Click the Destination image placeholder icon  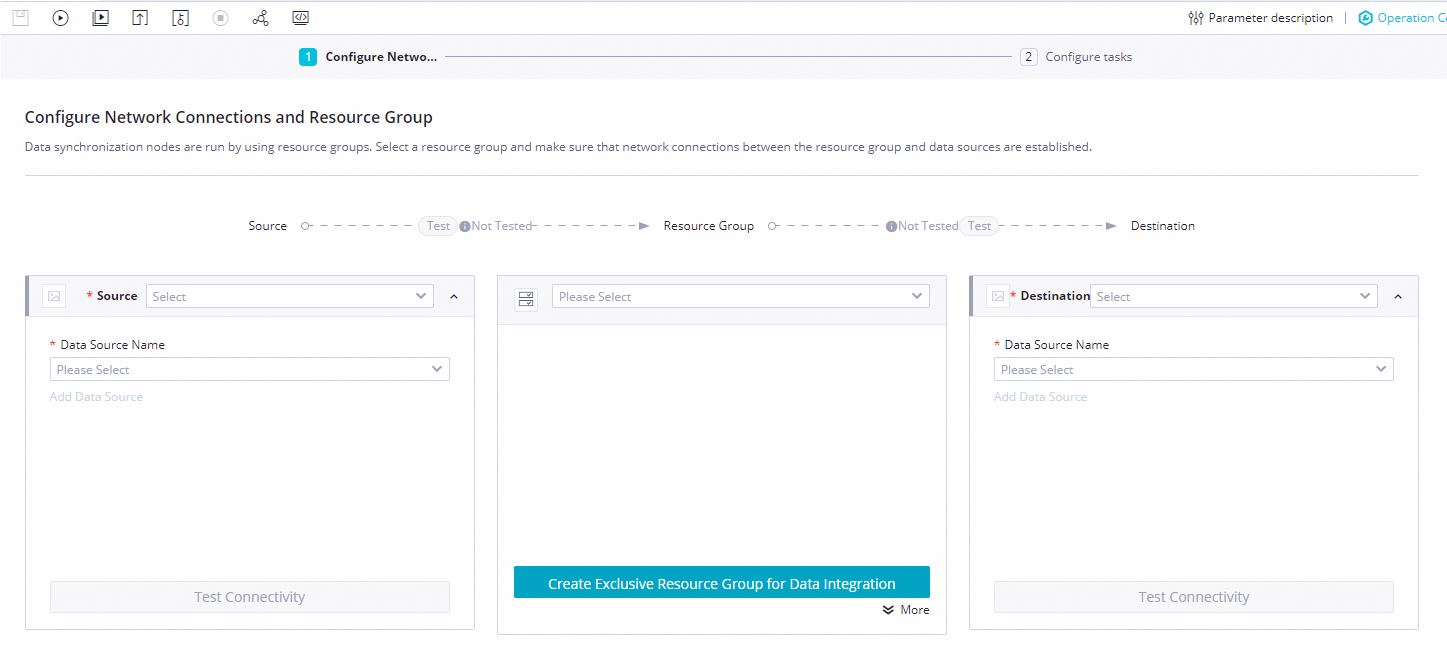[x=998, y=296]
